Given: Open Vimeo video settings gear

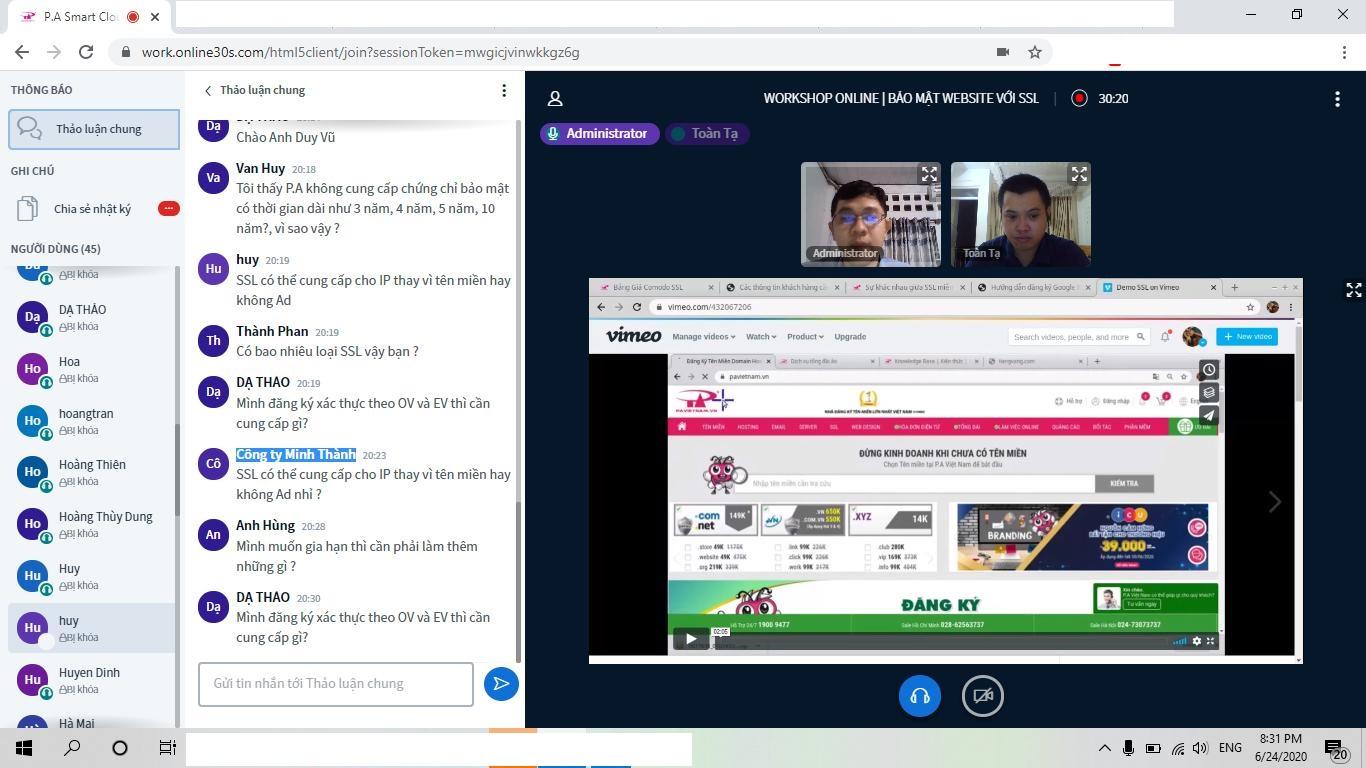Looking at the screenshot, I should pyautogui.click(x=1196, y=641).
